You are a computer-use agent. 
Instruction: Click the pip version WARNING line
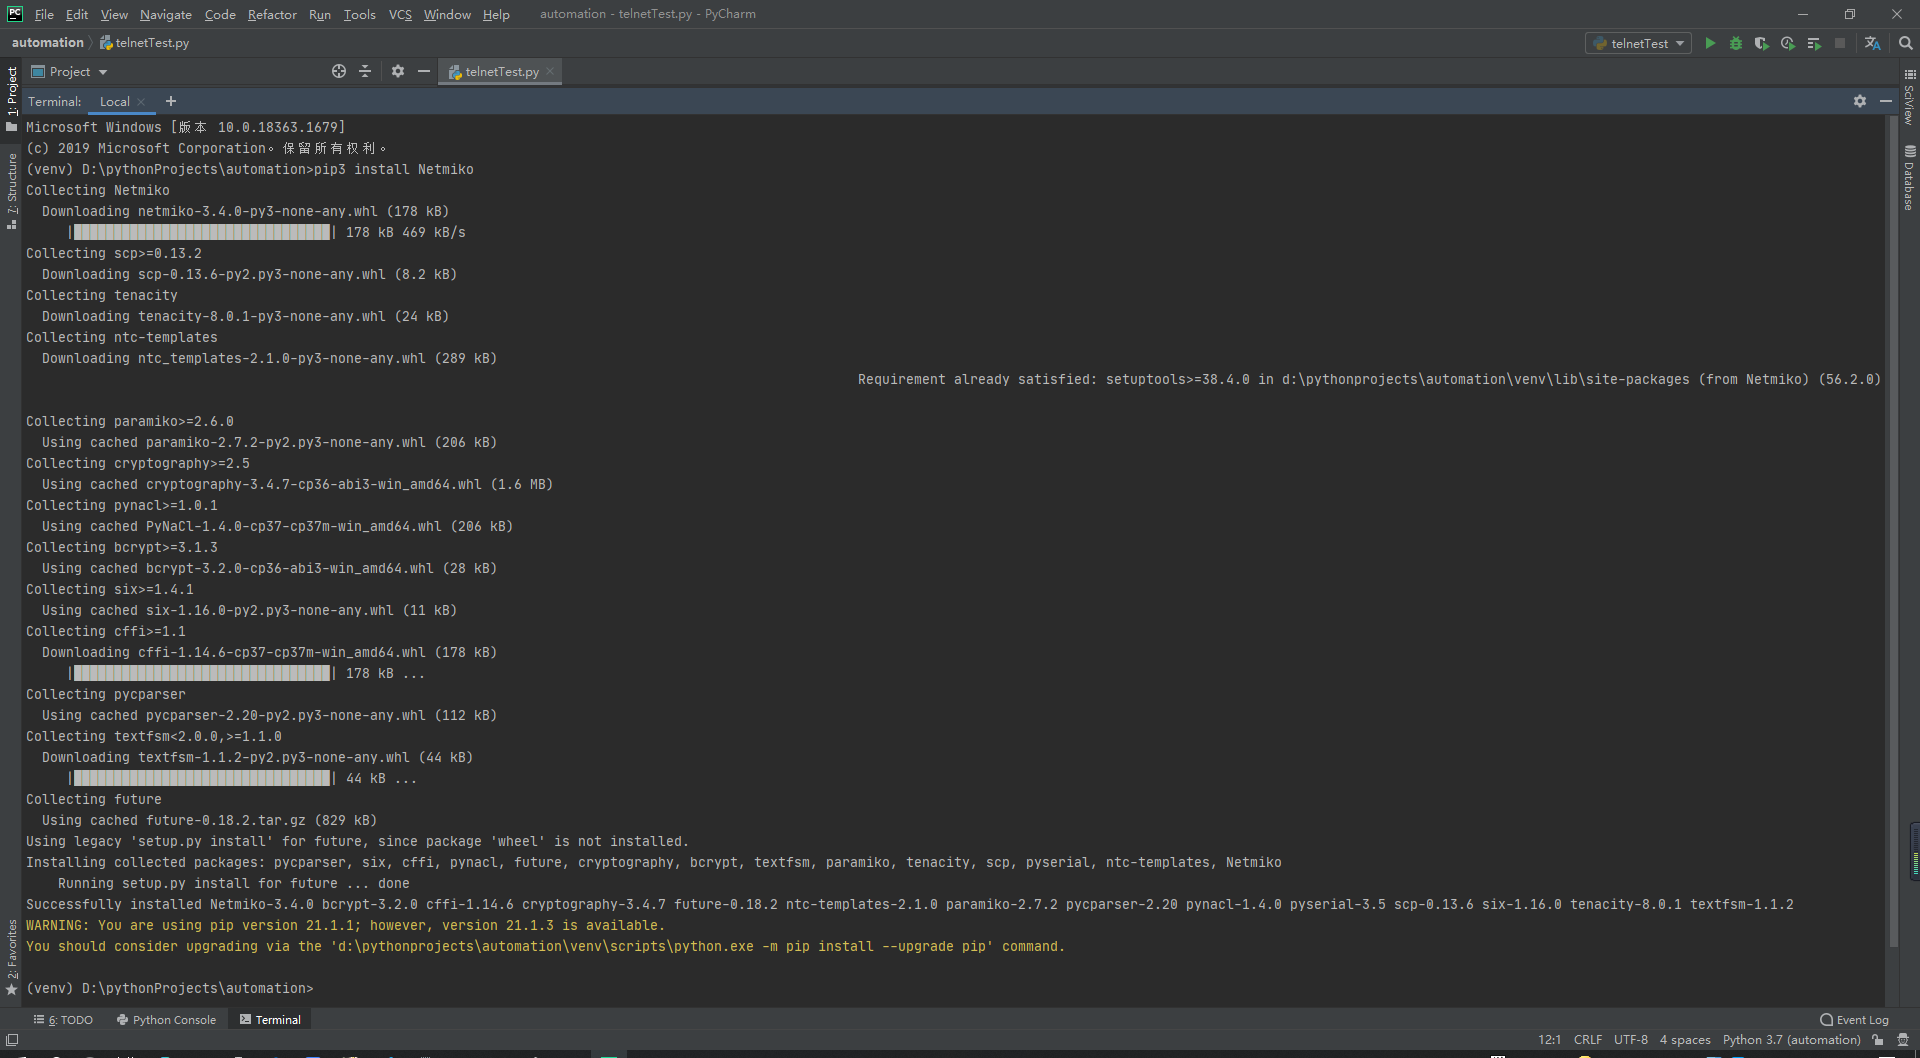click(344, 925)
